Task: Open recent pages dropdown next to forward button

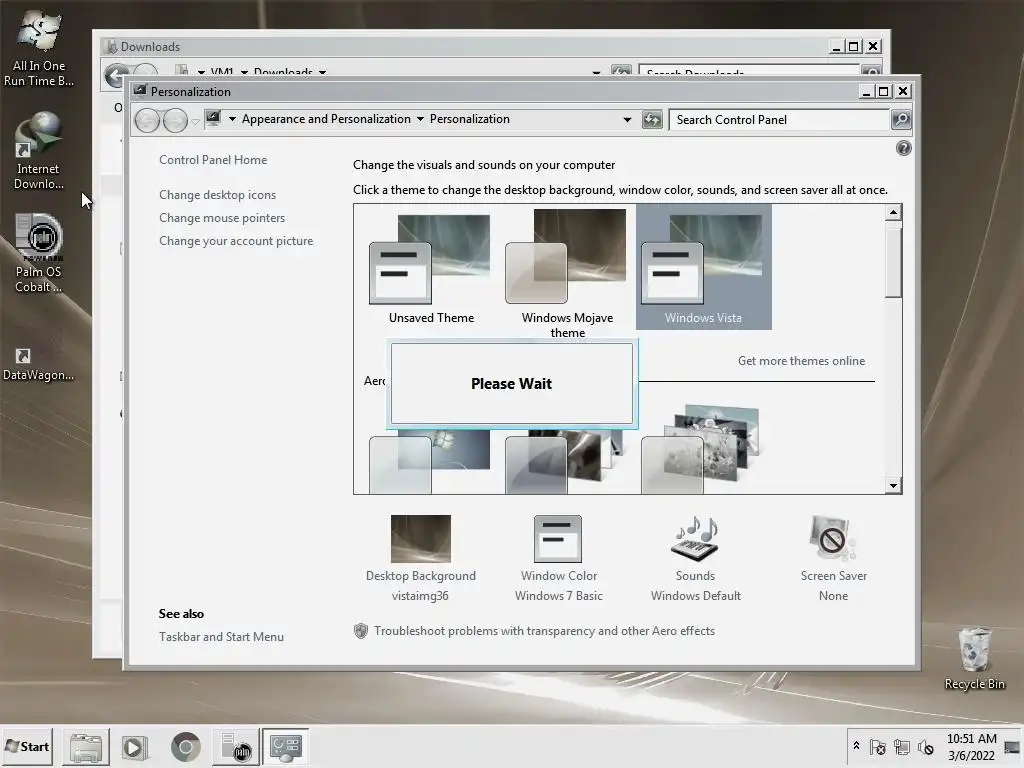Action: pos(195,121)
